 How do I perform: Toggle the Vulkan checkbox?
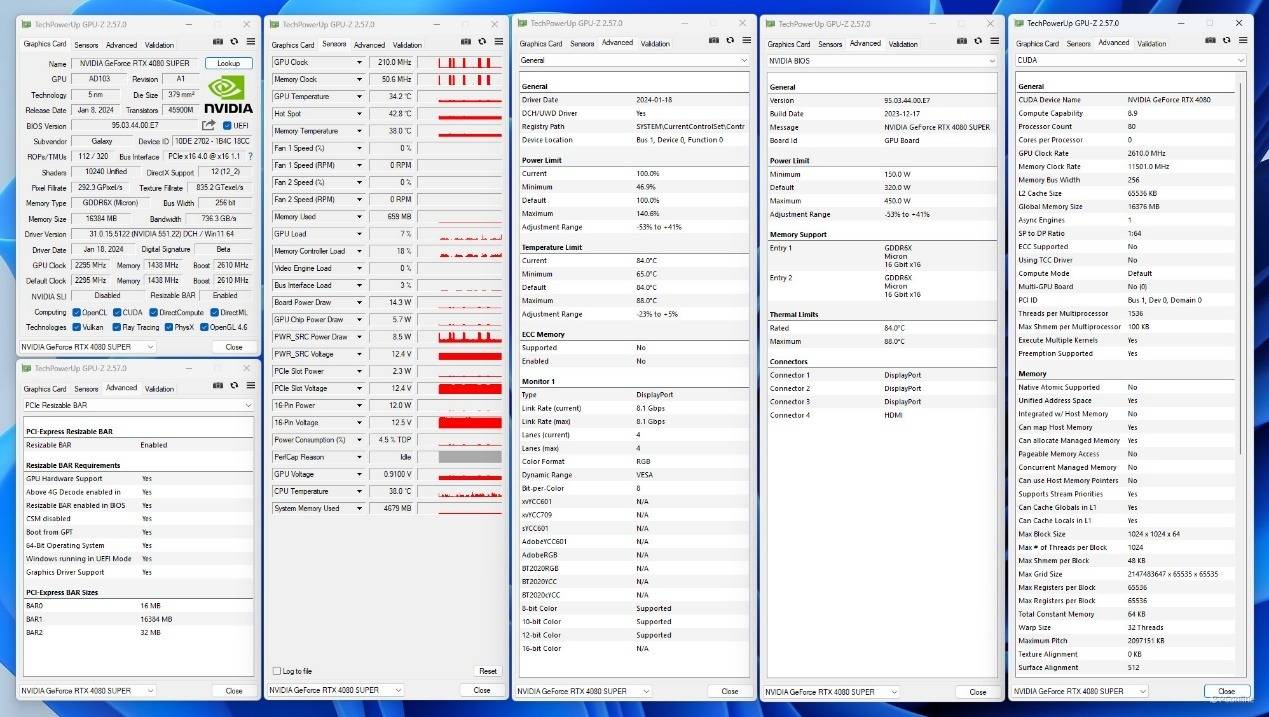click(76, 327)
